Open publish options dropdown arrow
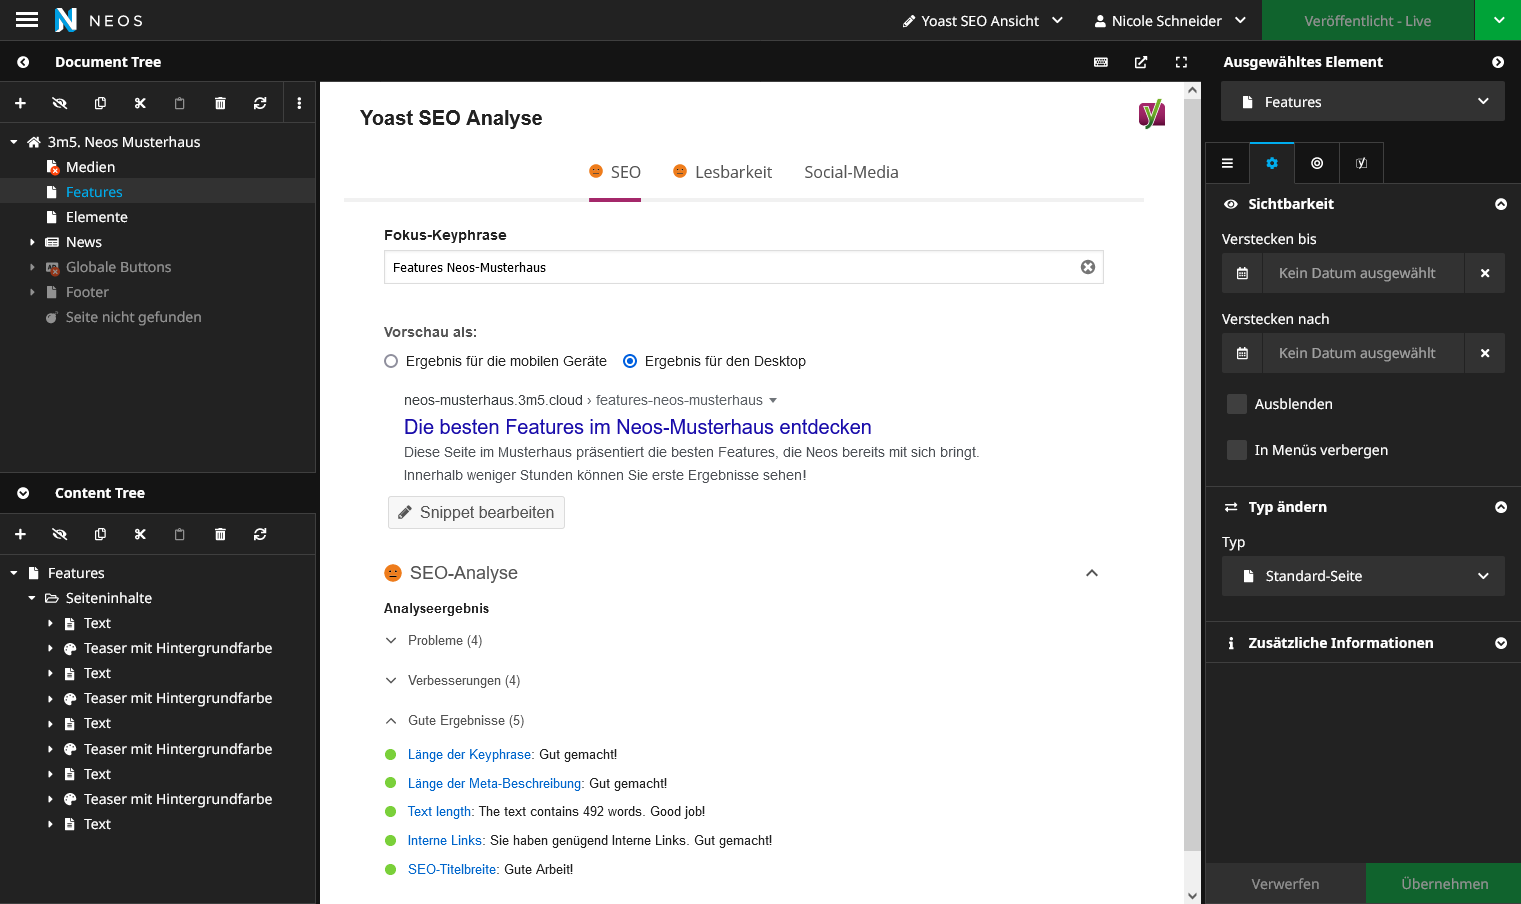The height and width of the screenshot is (904, 1521). click(x=1498, y=20)
